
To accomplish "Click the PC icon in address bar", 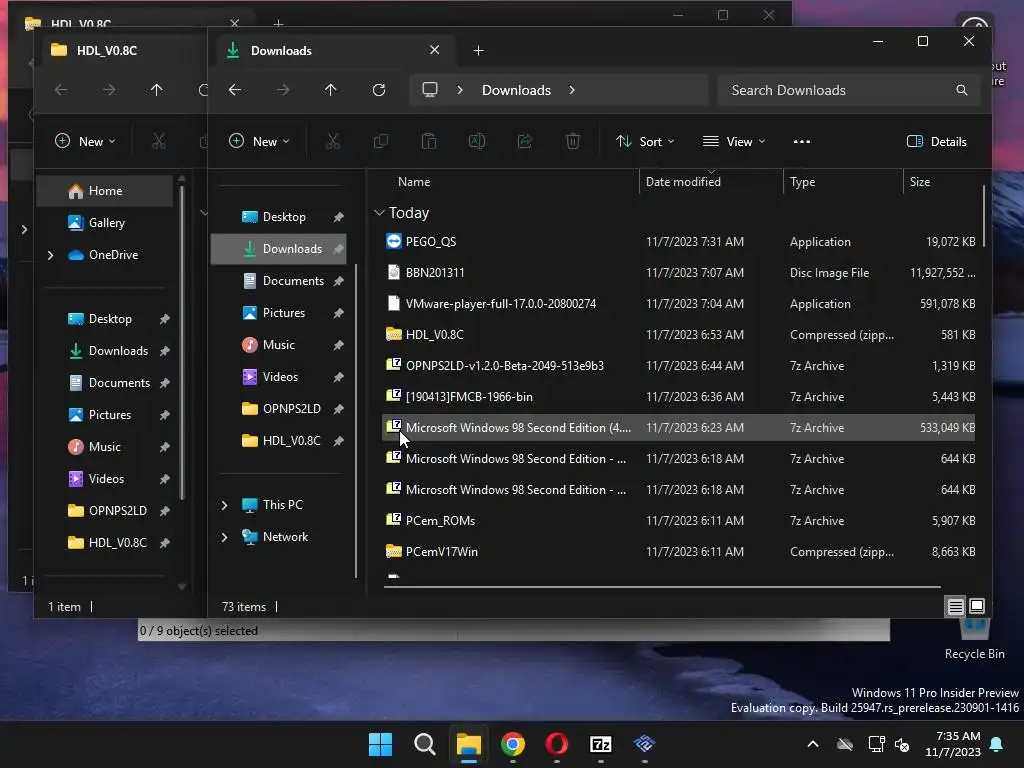I will point(430,89).
